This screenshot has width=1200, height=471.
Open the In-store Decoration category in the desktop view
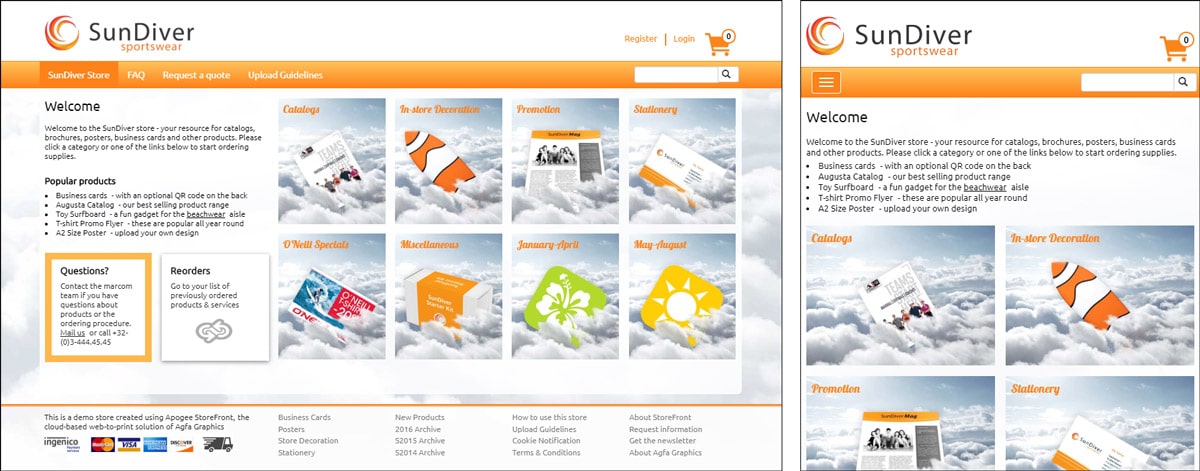pos(449,160)
